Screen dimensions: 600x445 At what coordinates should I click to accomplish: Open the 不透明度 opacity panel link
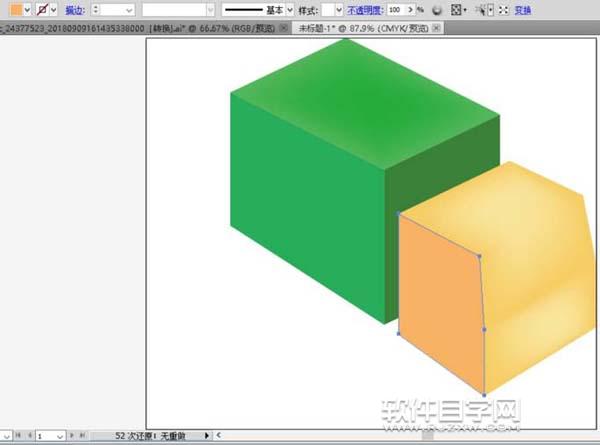tap(366, 10)
